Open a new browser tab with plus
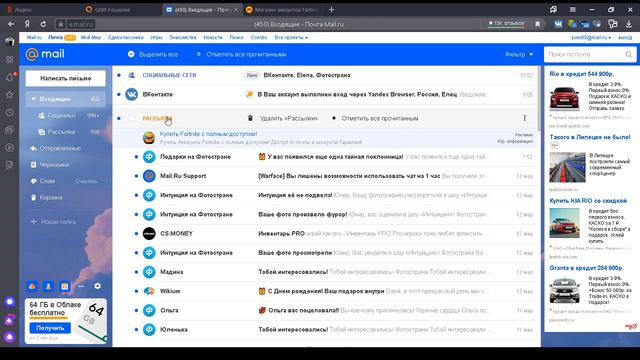Screen dimensions: 640x360 (x=331, y=9)
